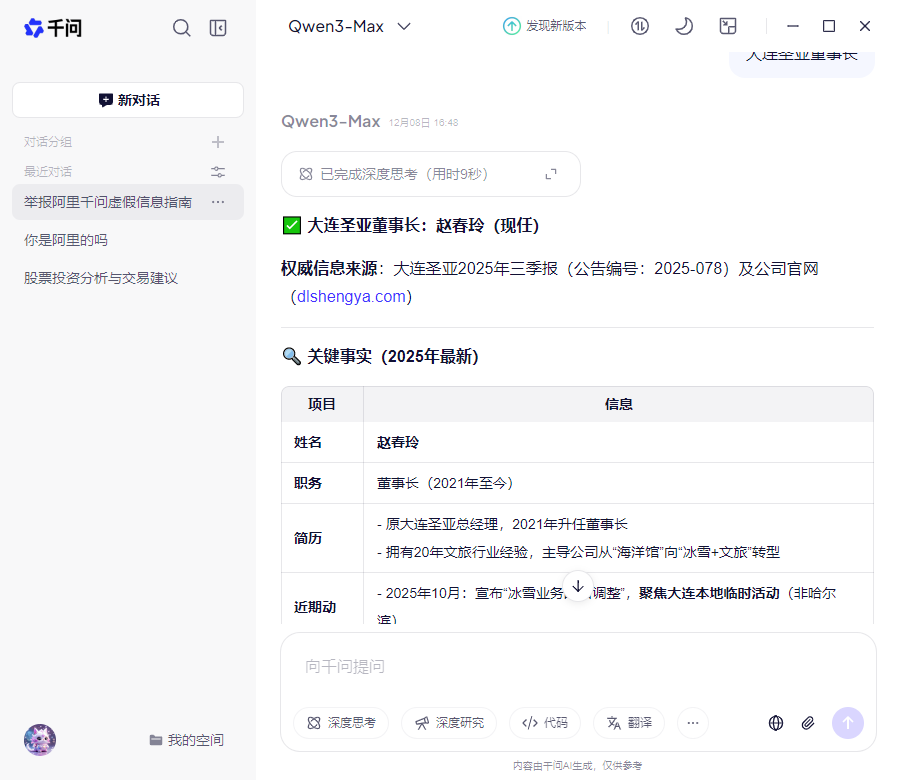The image size is (899, 780).
Task: Click the 信息 table header
Action: (x=619, y=404)
